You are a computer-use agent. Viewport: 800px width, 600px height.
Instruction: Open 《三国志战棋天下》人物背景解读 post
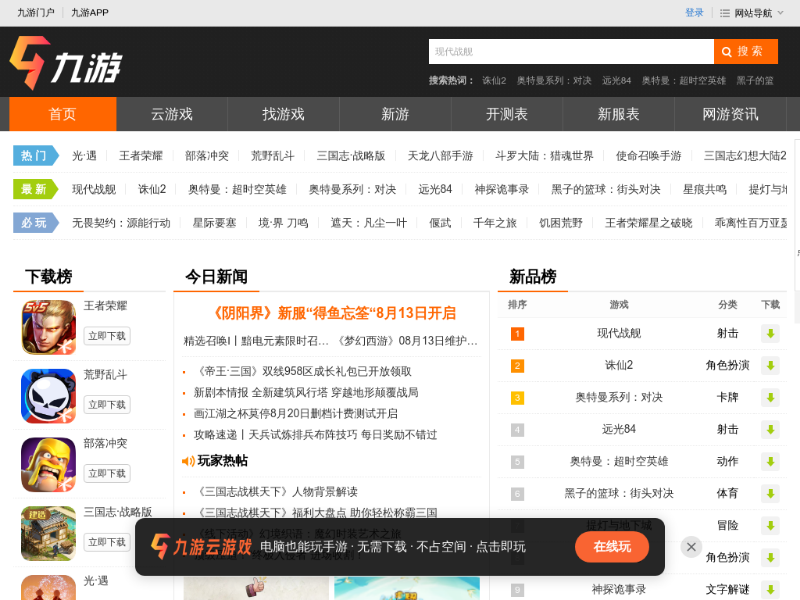click(x=276, y=492)
